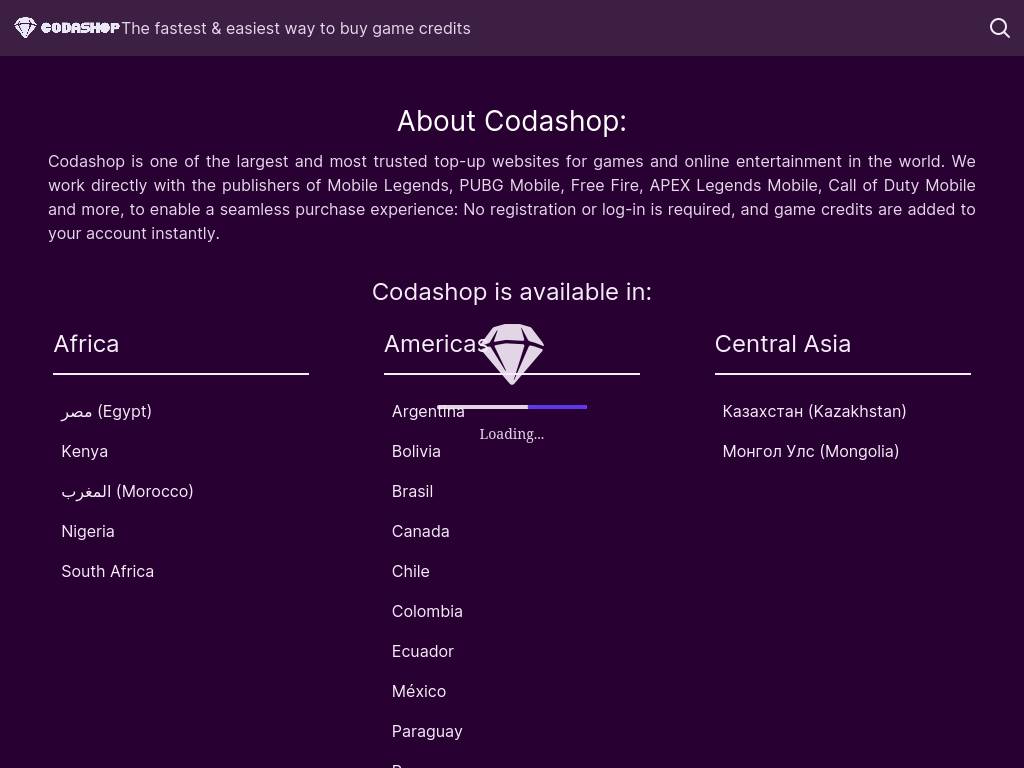1024x768 pixels.
Task: Click the Central Asia region heading
Action: pos(783,344)
